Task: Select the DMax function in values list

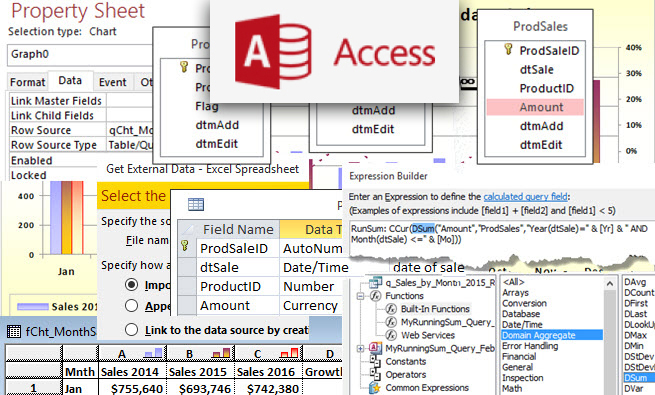Action: (x=635, y=335)
